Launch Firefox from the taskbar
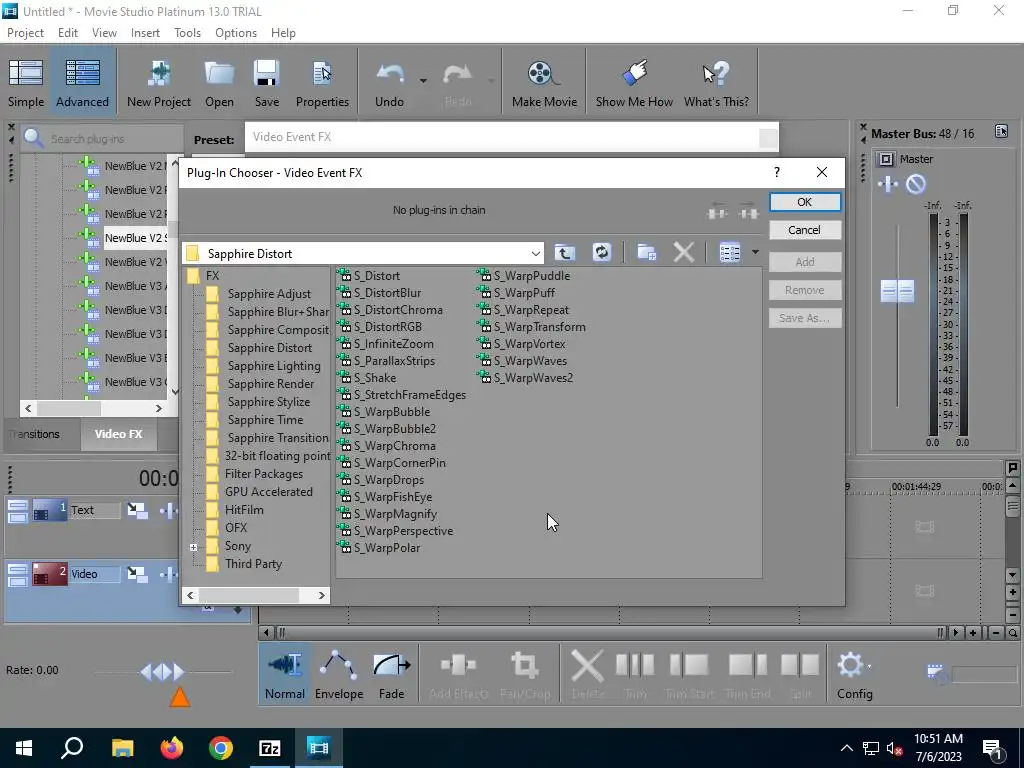The width and height of the screenshot is (1024, 768). tap(172, 748)
